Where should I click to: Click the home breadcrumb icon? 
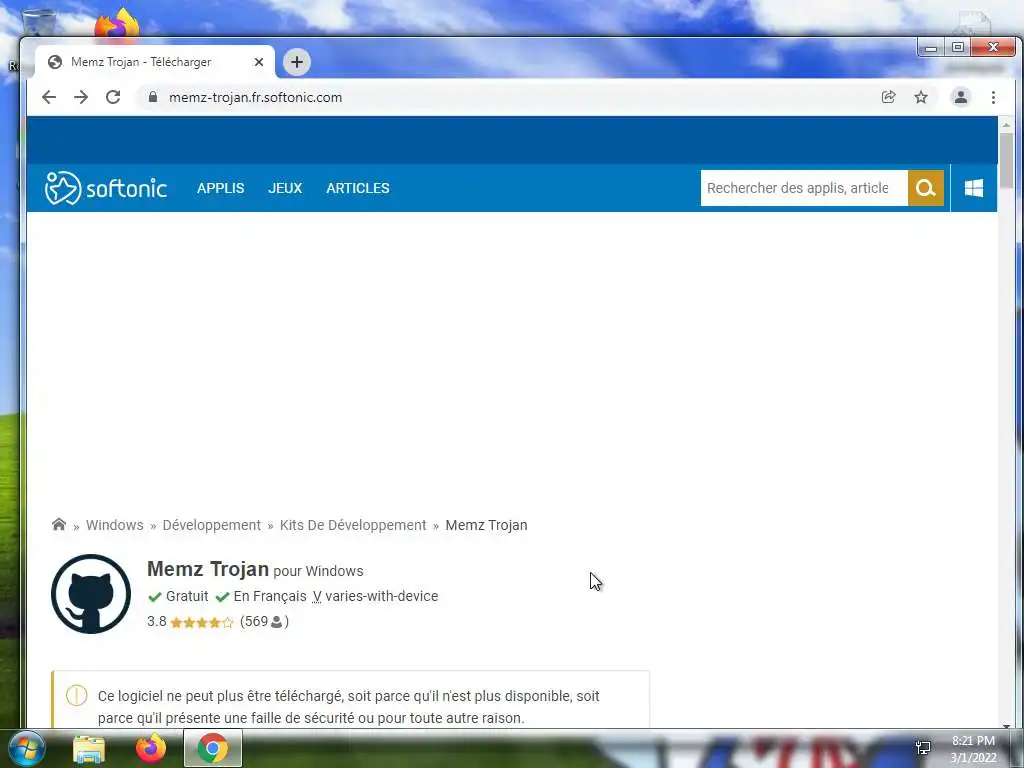(x=59, y=524)
